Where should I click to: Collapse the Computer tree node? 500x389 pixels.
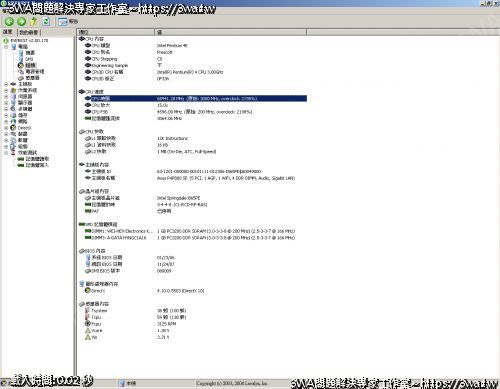(6, 47)
